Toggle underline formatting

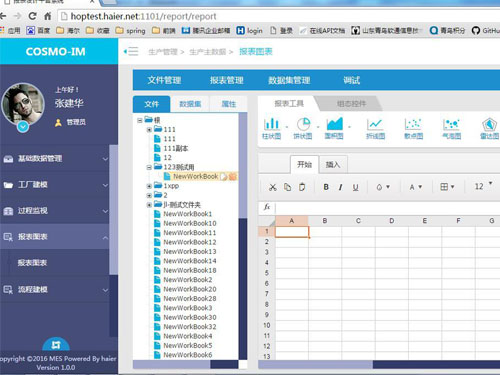coord(356,187)
